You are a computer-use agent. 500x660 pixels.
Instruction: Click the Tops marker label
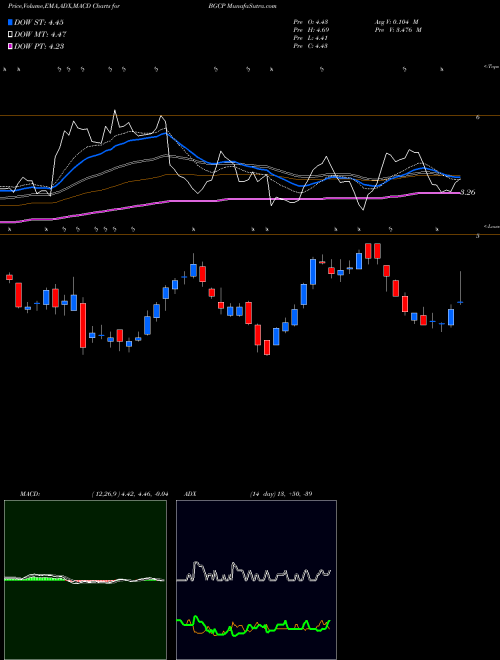(491, 67)
